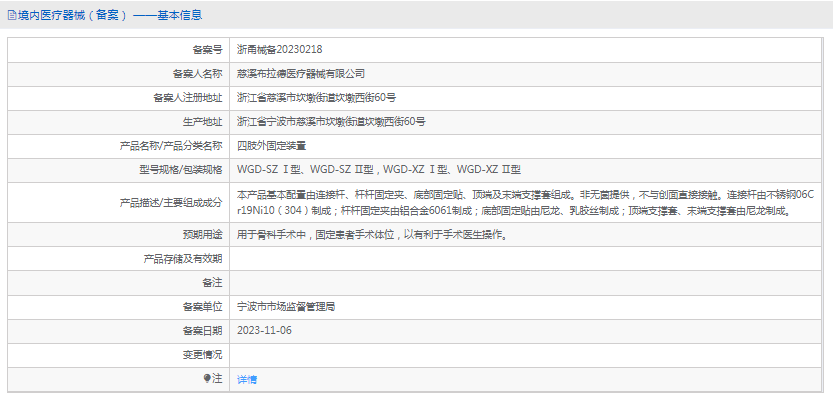The image size is (833, 399).
Task: Open the 详情 link
Action: pos(246,379)
